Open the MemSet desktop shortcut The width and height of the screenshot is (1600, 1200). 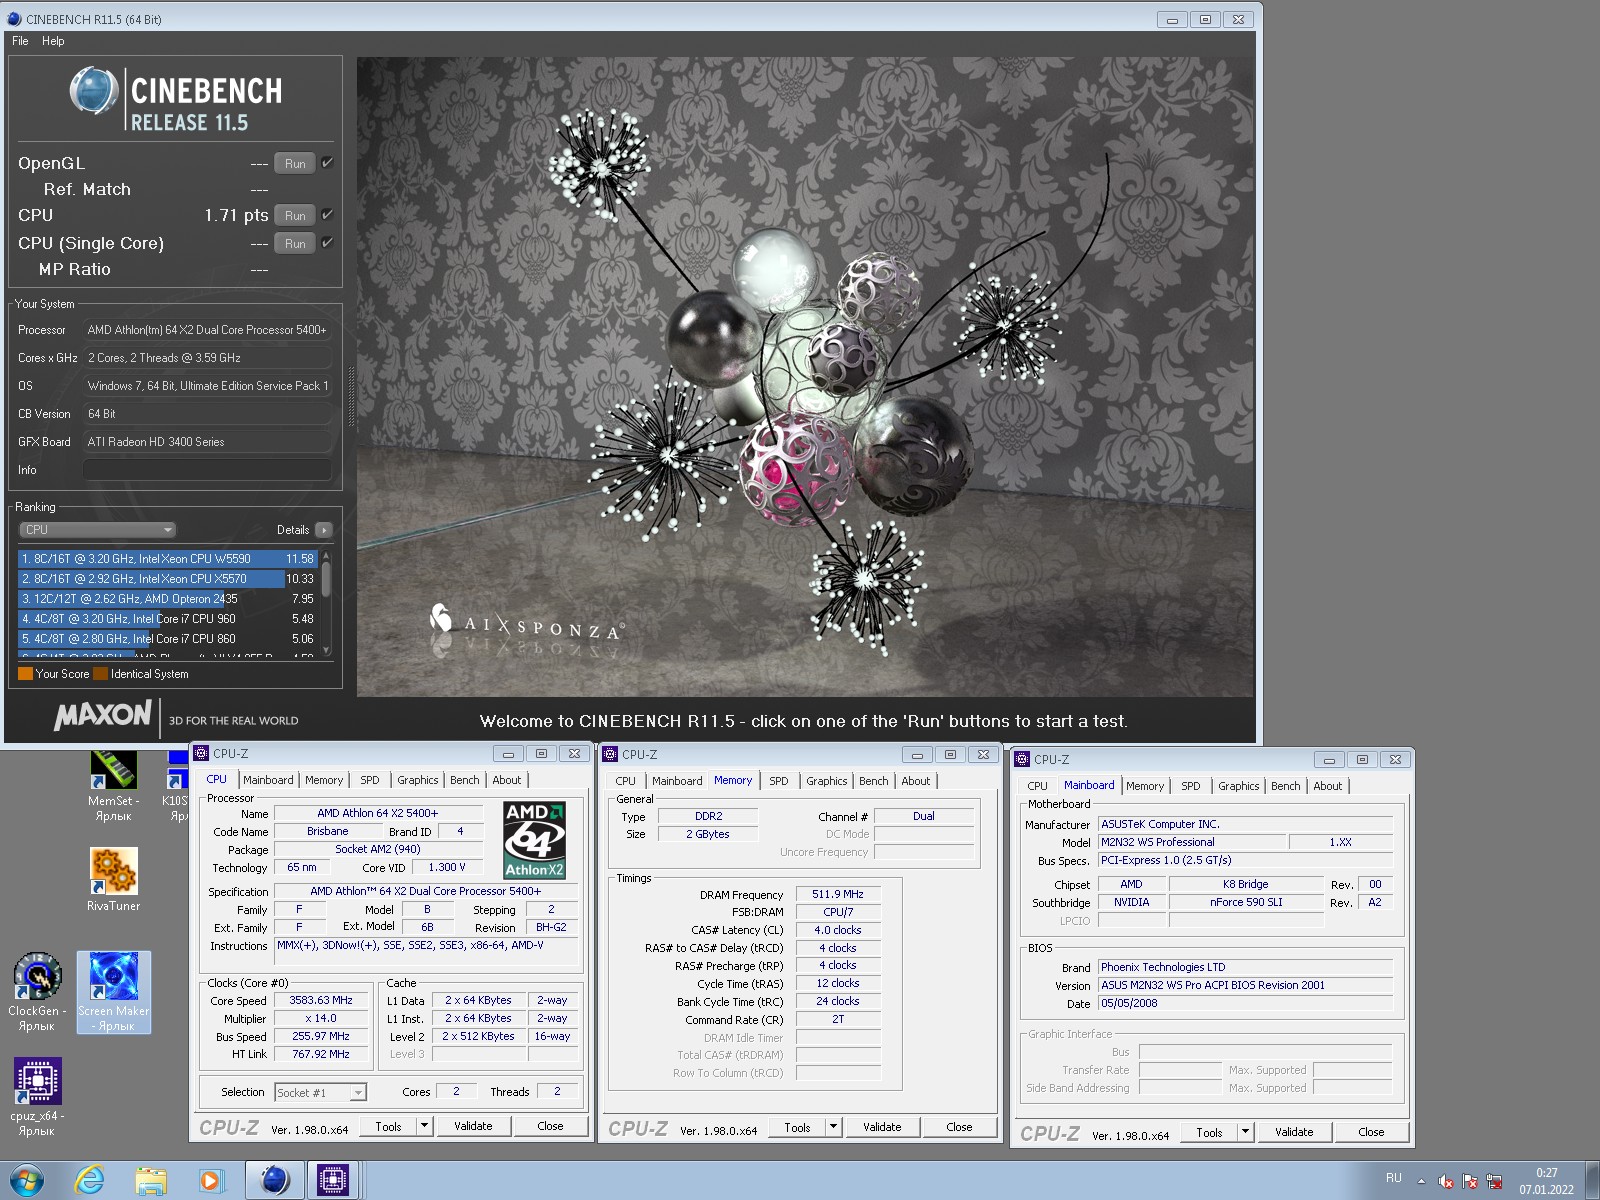[x=113, y=786]
